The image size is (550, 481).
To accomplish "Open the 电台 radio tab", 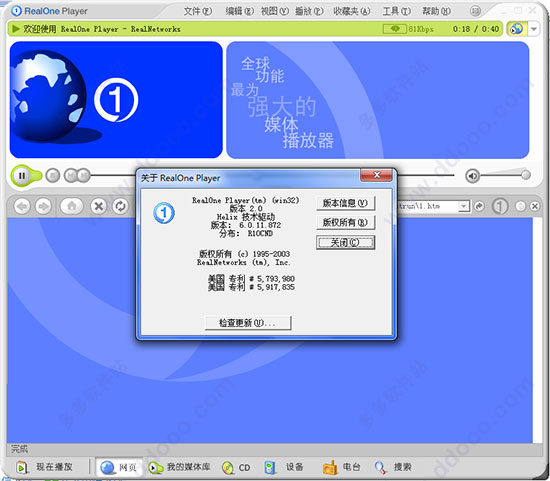I will point(342,467).
